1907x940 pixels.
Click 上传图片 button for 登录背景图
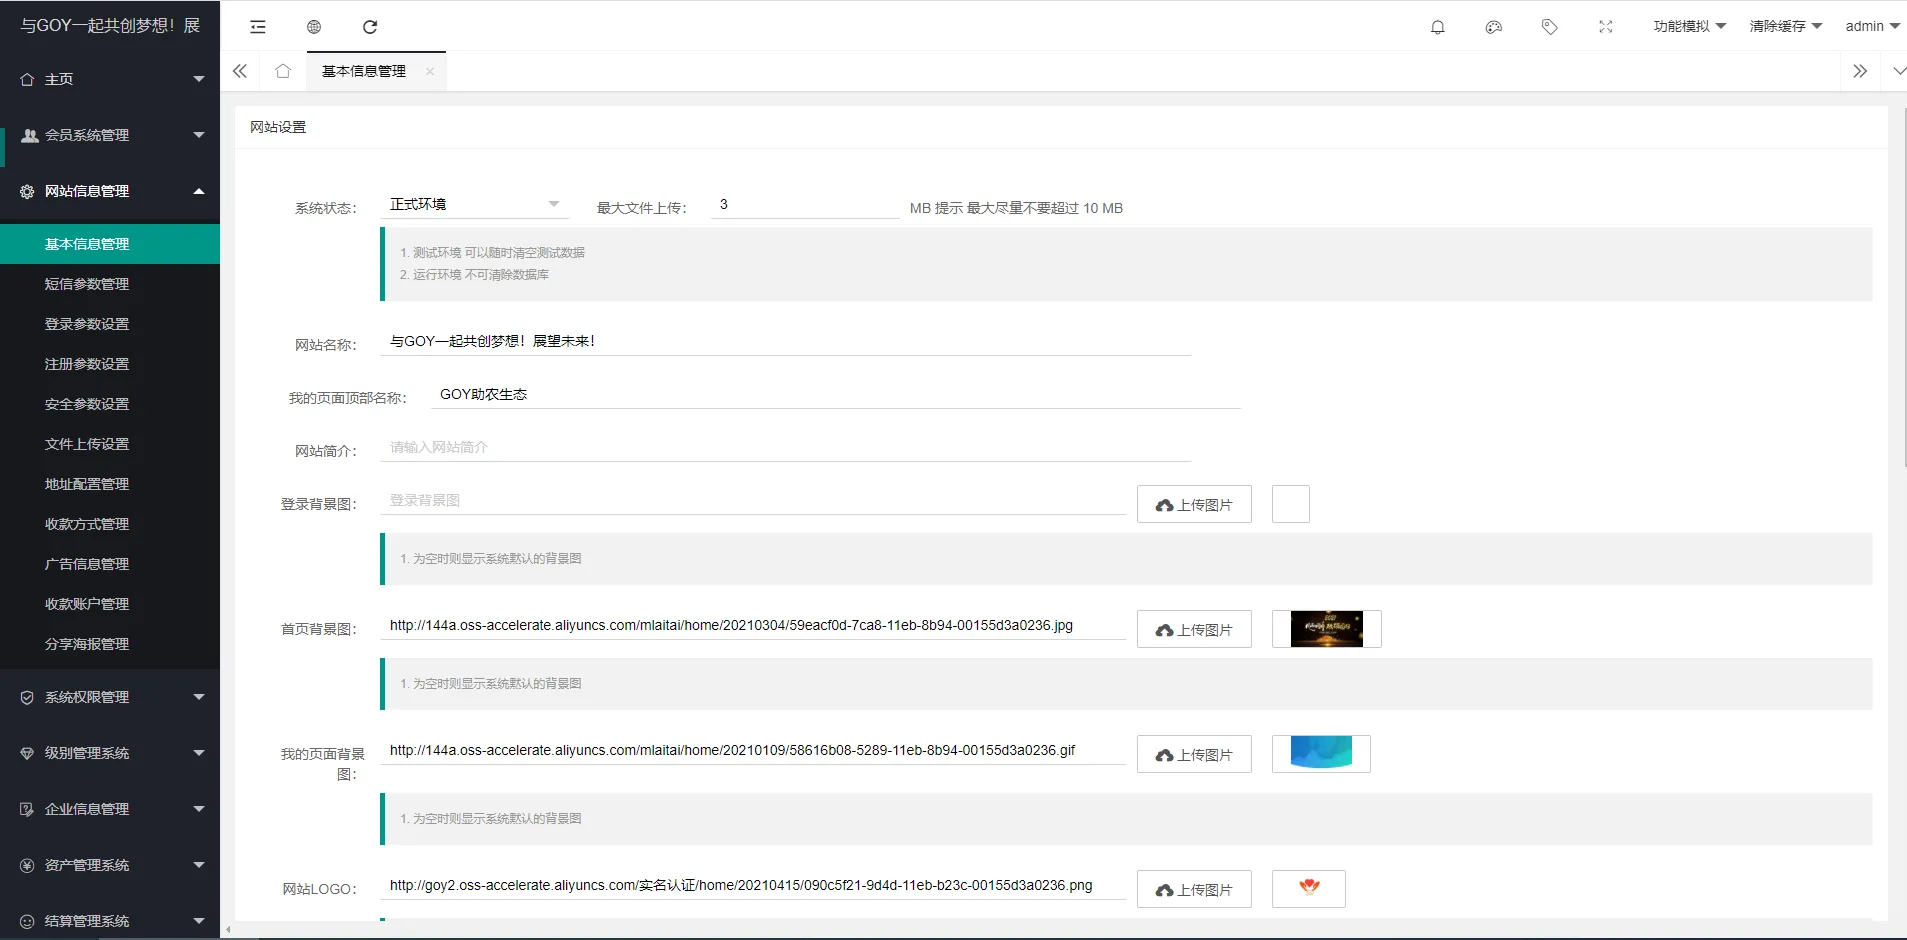tap(1194, 505)
